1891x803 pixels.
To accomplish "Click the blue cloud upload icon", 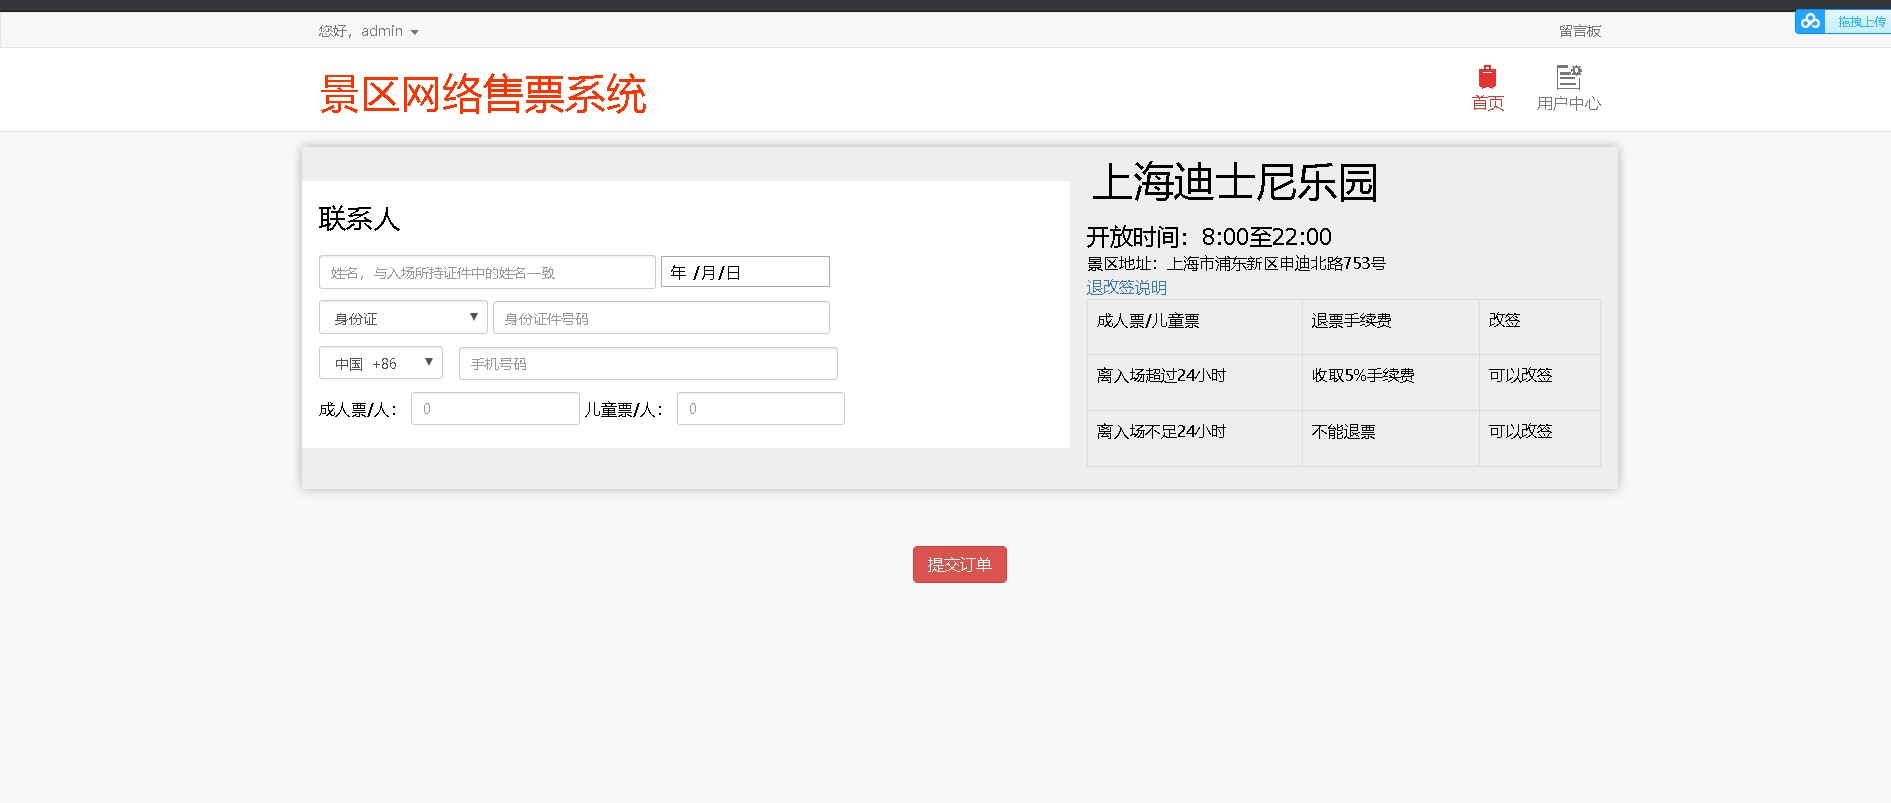I will (x=1810, y=21).
